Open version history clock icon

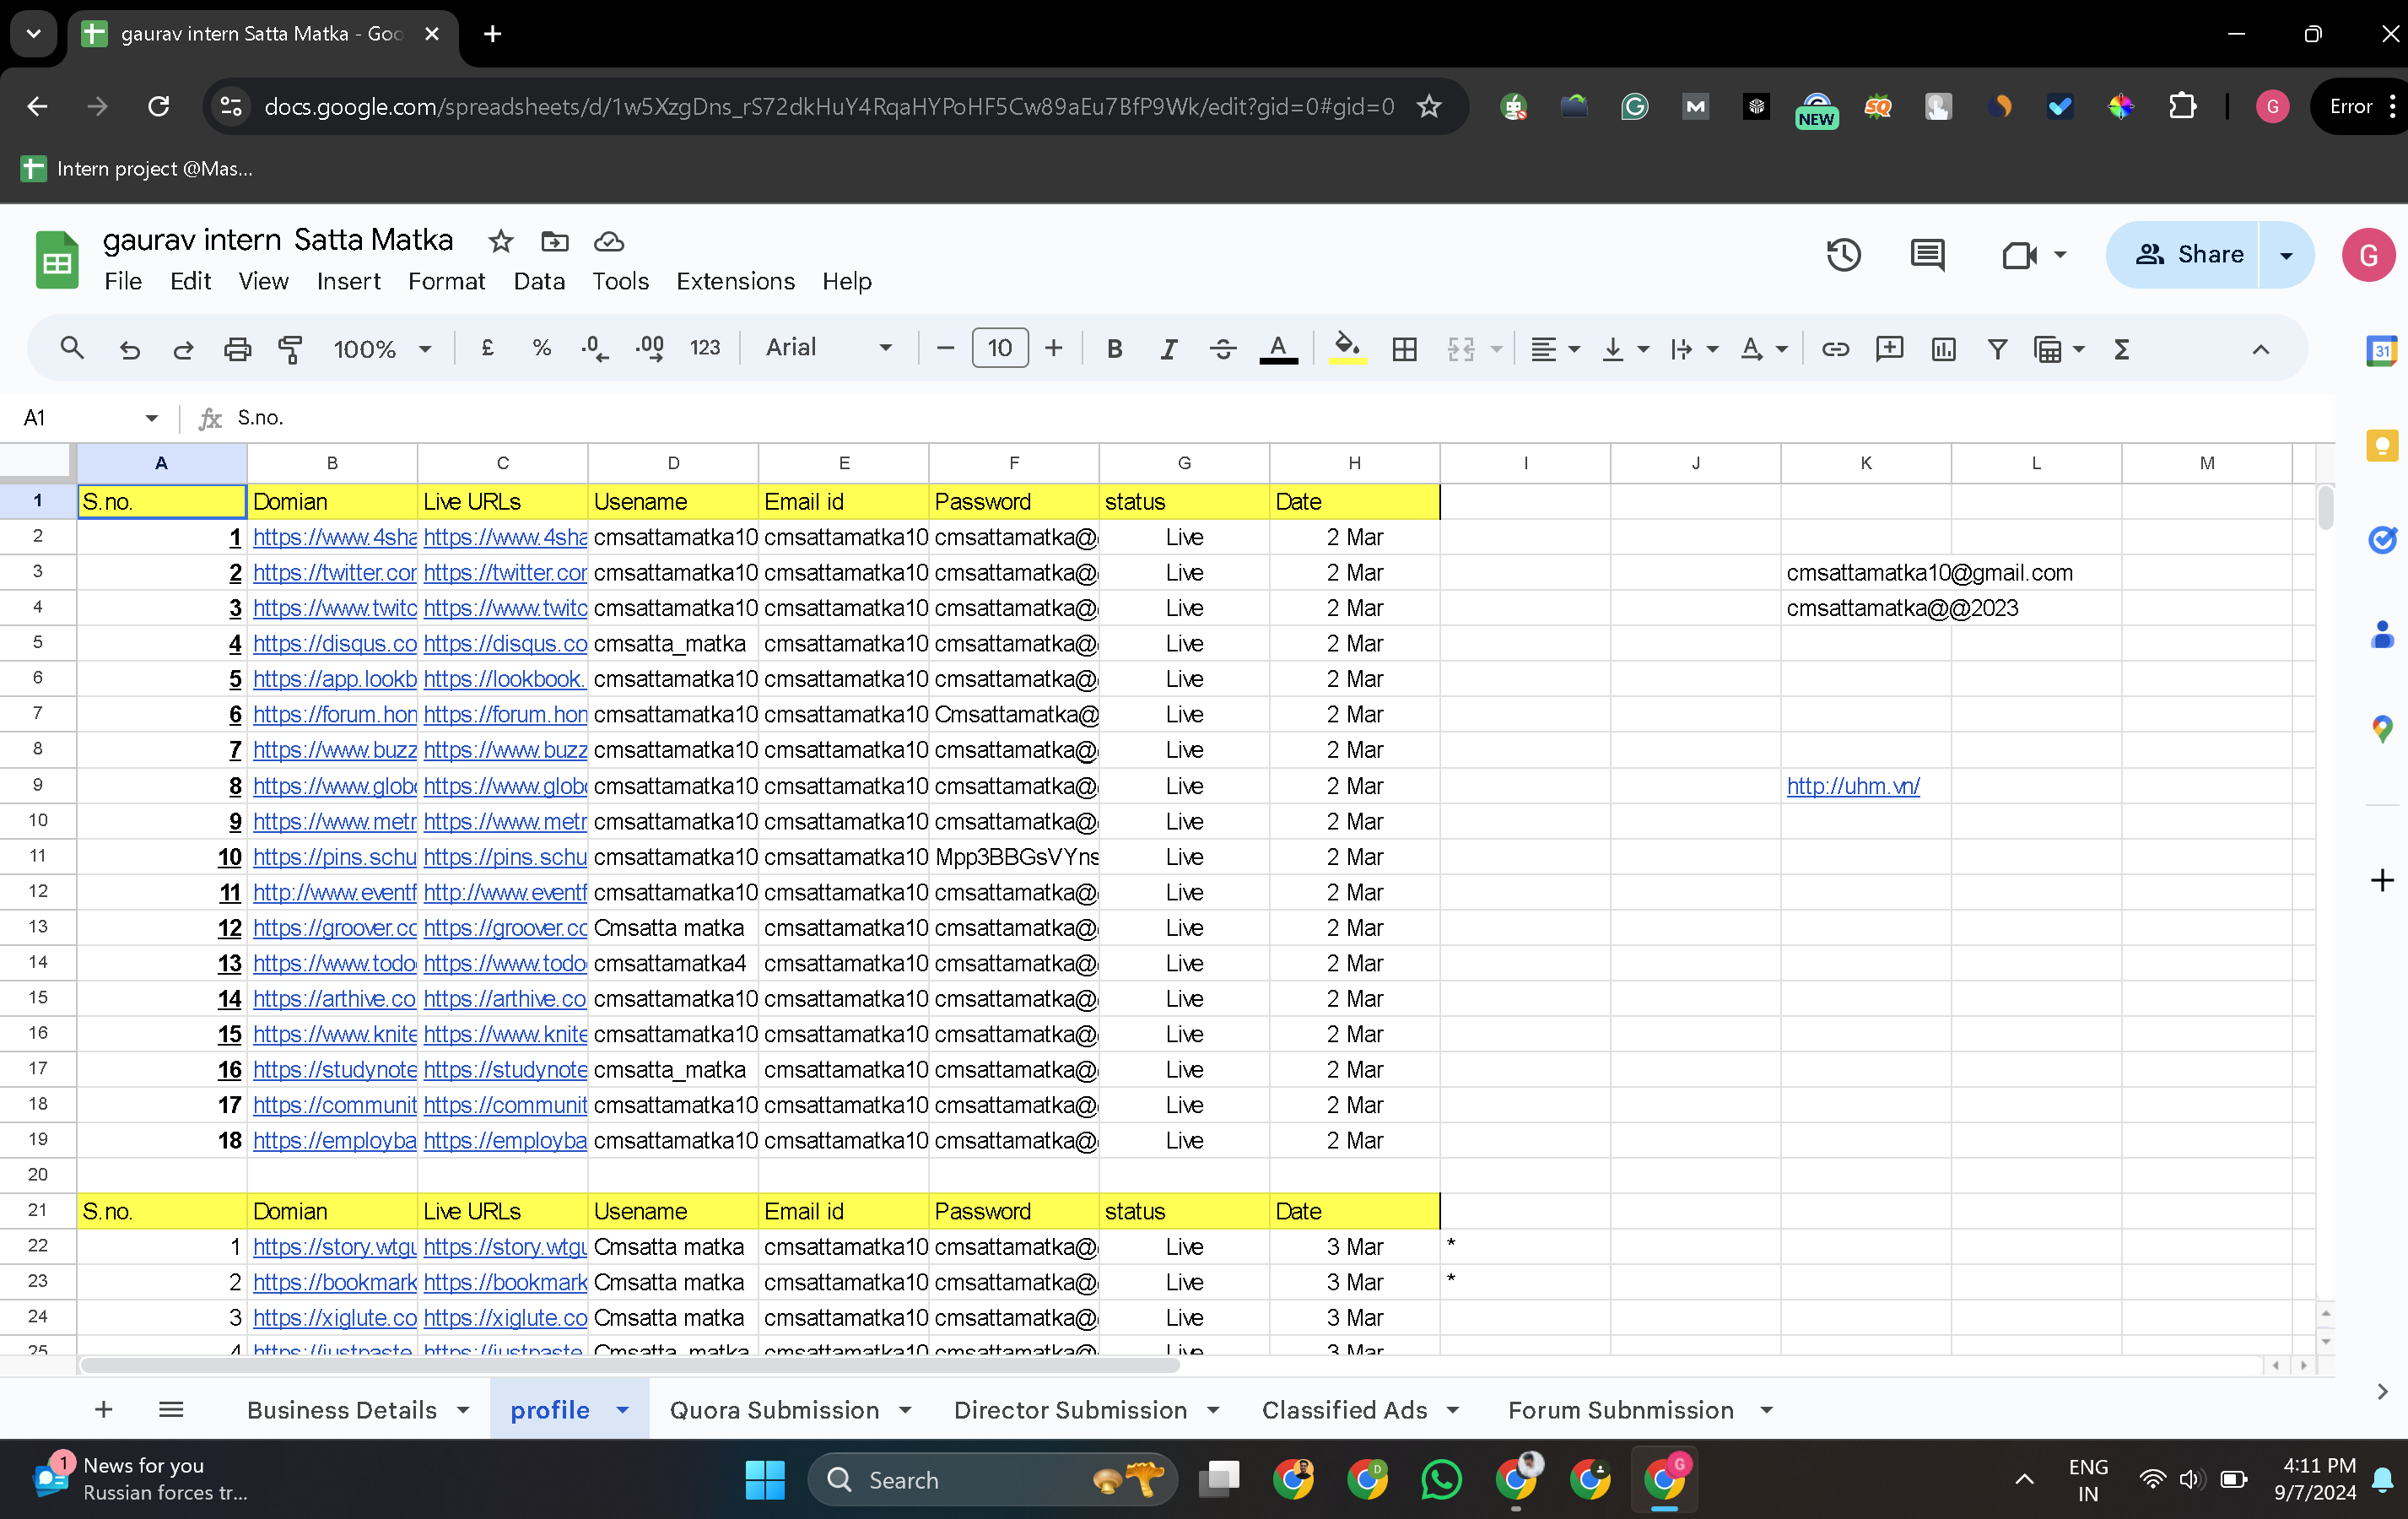(1843, 255)
